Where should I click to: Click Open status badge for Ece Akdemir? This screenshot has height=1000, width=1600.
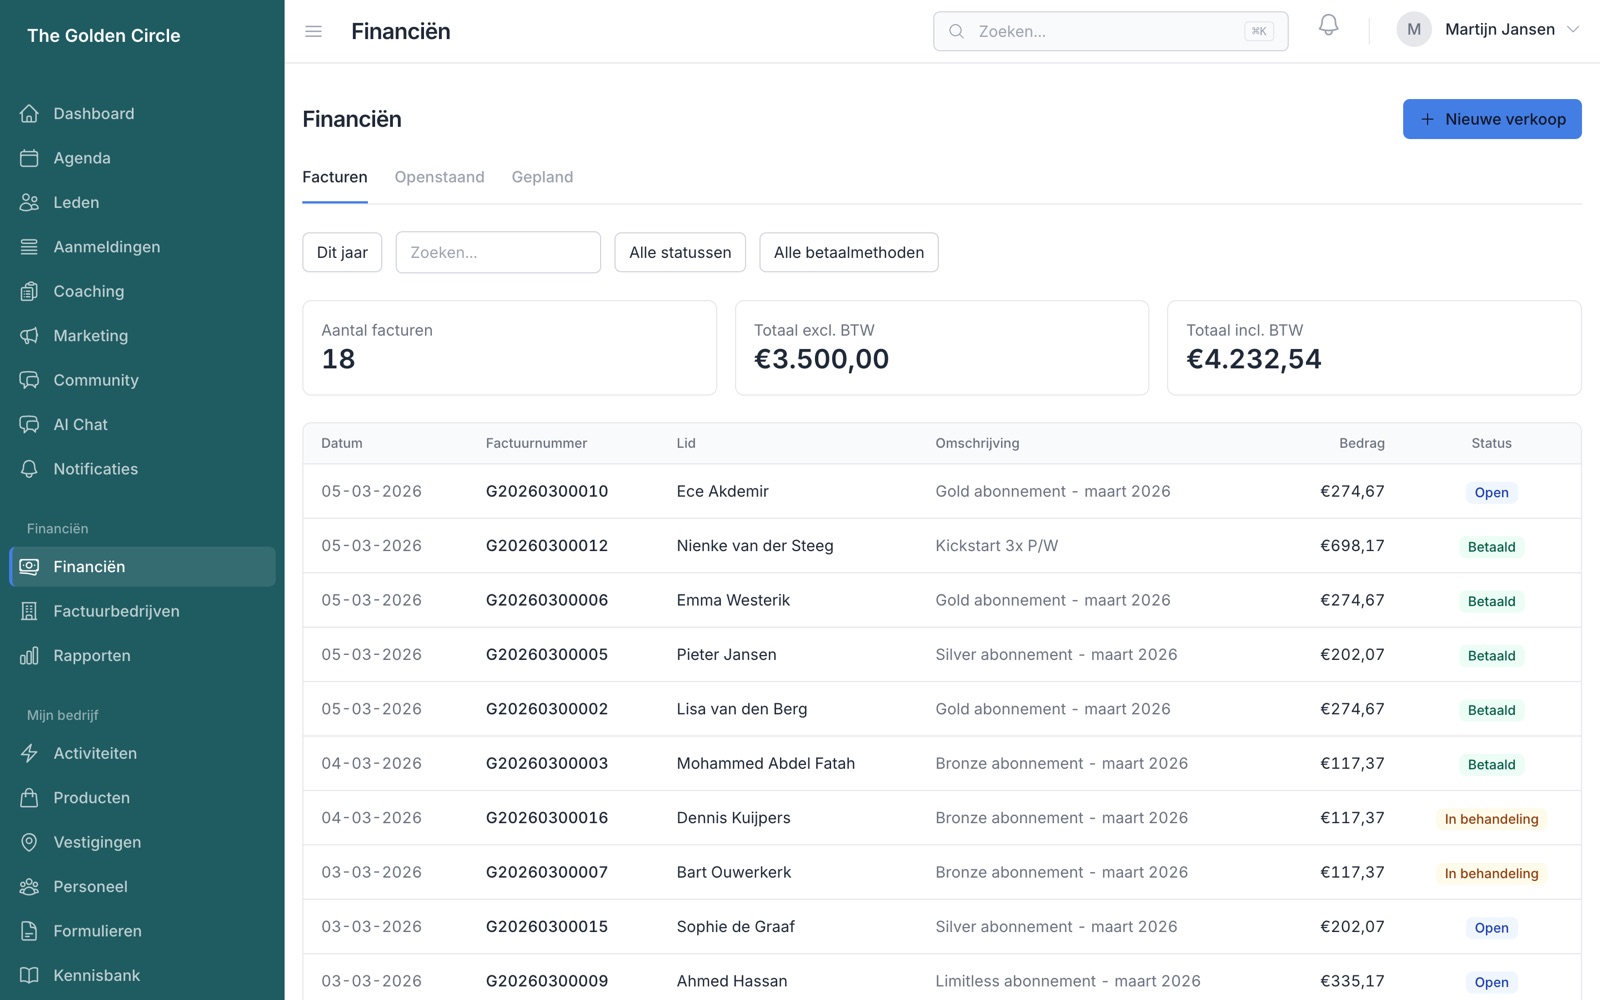[x=1491, y=493]
